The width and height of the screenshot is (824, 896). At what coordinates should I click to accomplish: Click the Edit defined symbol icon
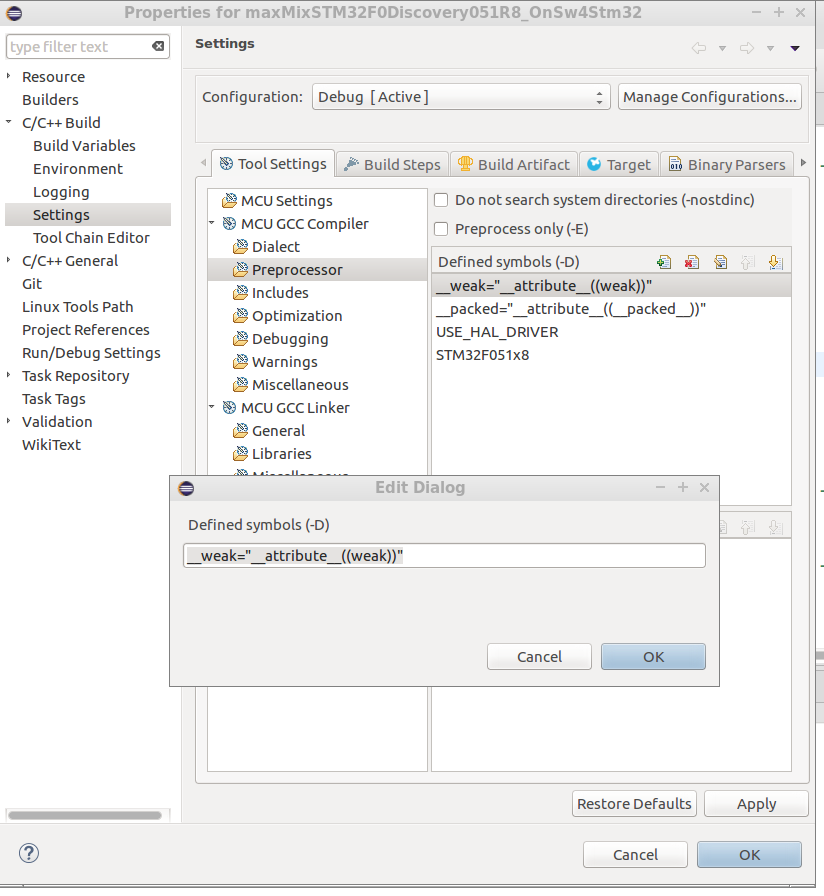coord(720,262)
